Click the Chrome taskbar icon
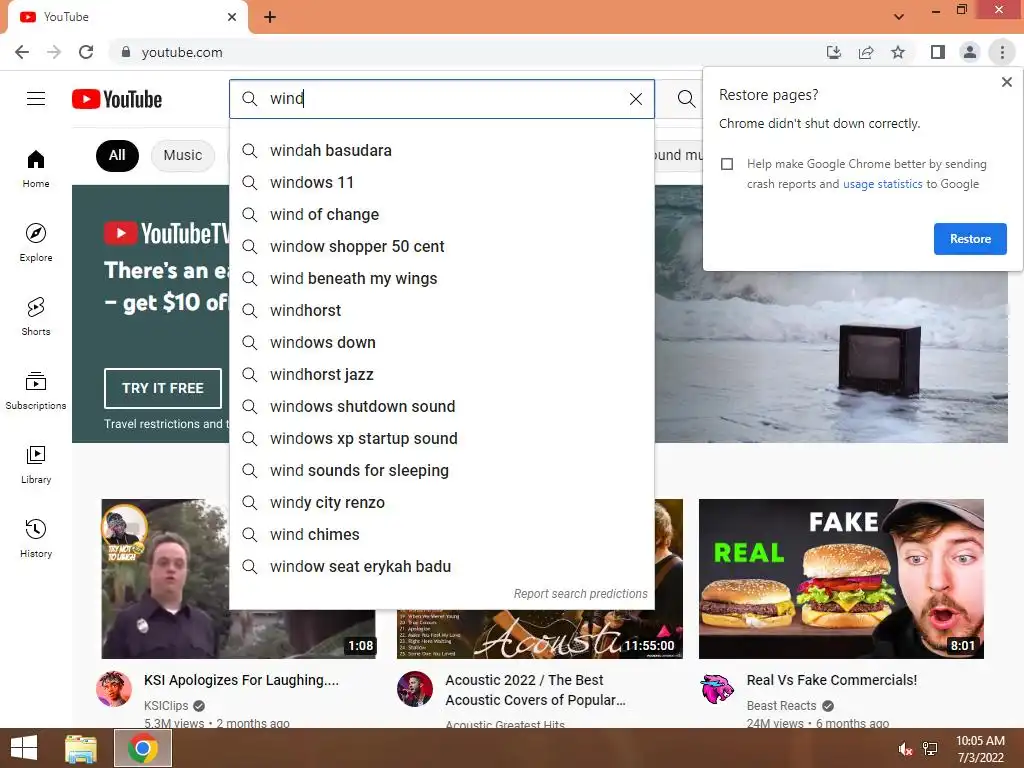The height and width of the screenshot is (768, 1024). coord(143,748)
